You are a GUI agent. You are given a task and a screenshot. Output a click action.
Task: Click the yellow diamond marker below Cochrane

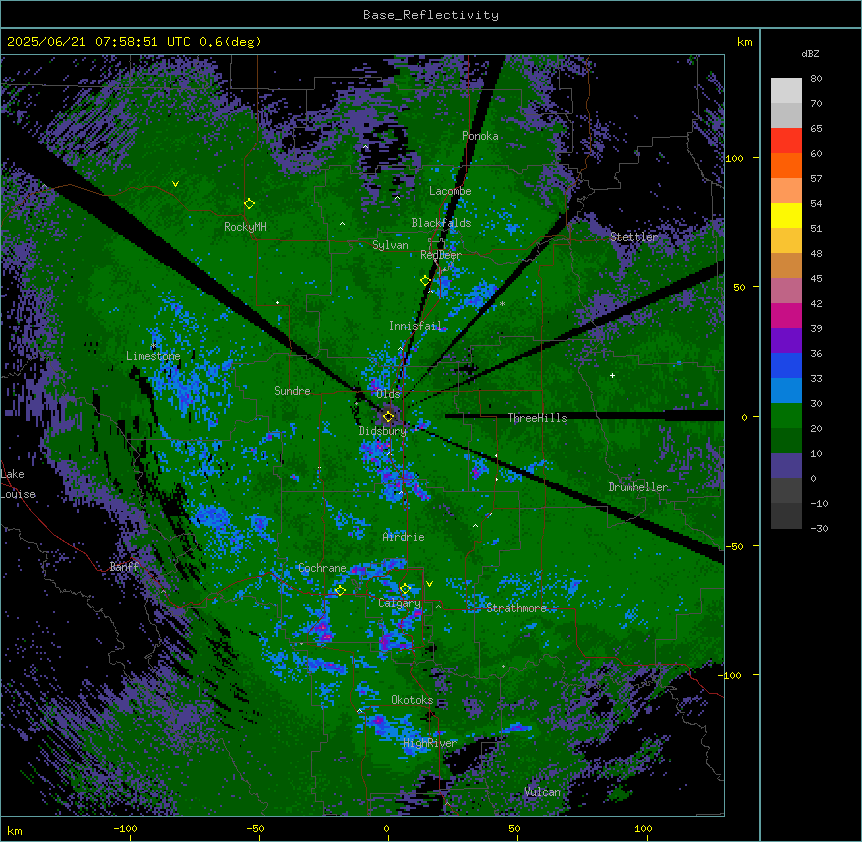point(340,591)
